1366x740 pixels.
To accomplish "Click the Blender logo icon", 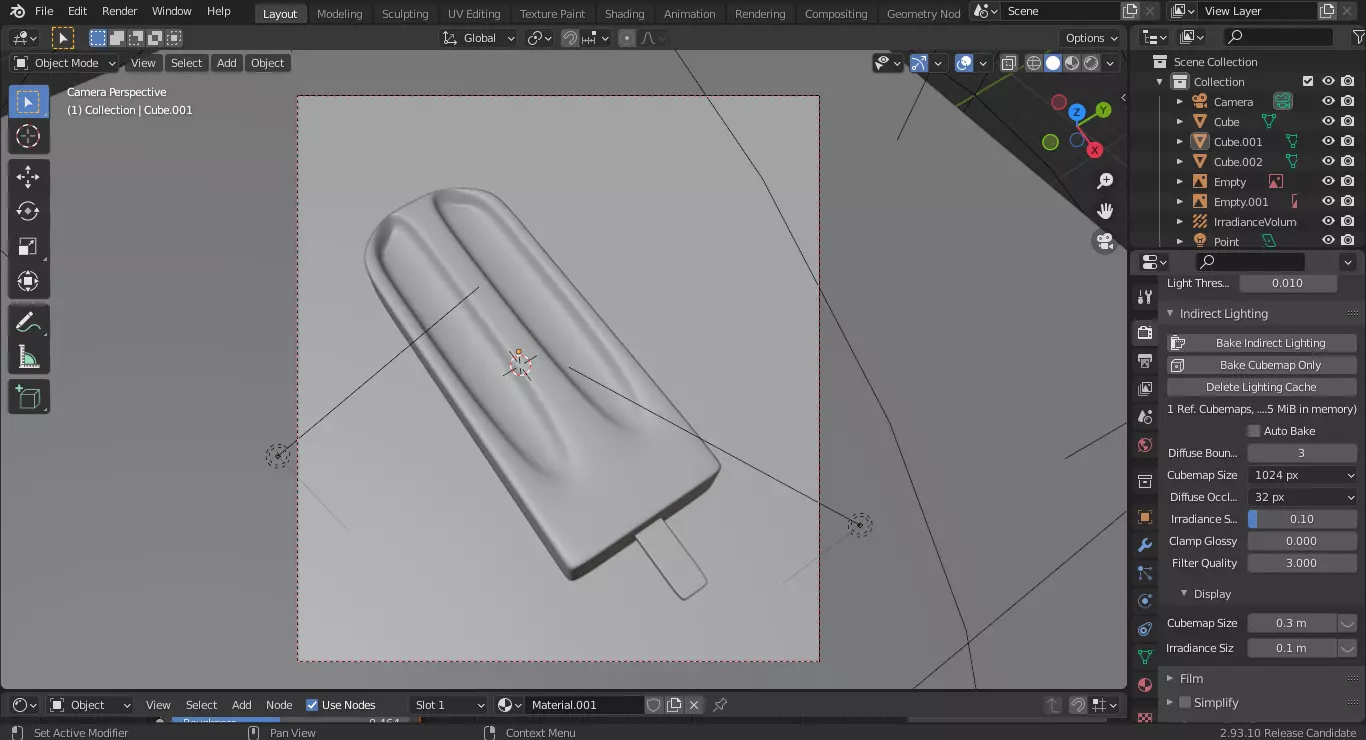I will pos(18,11).
